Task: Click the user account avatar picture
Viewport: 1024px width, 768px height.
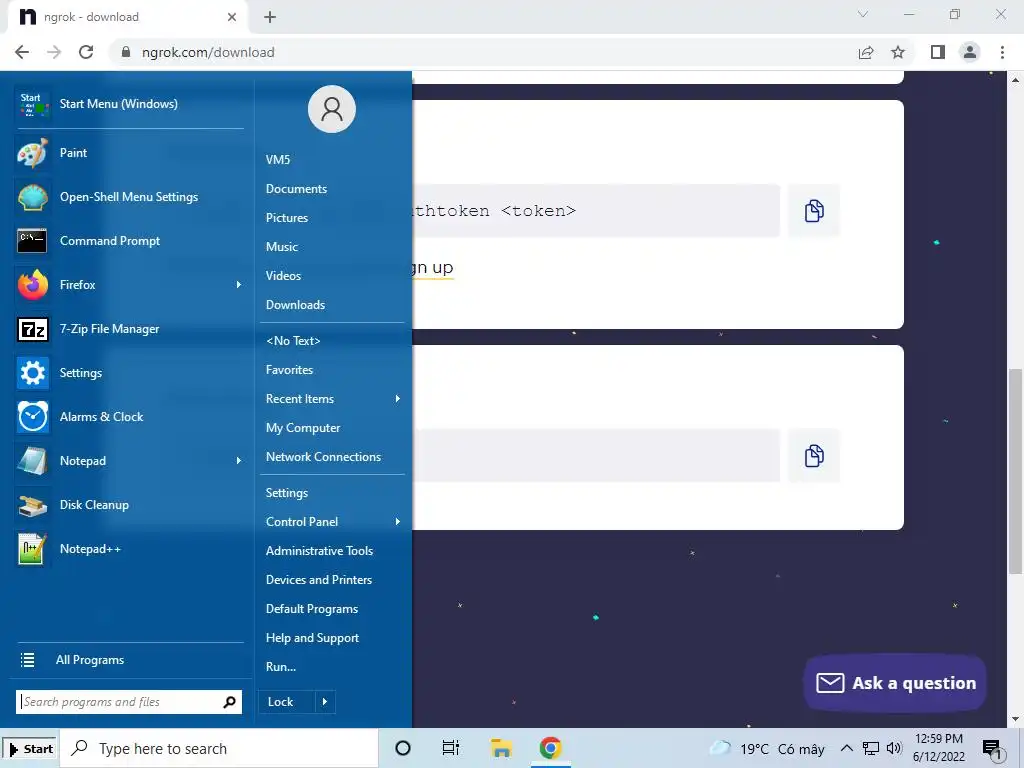Action: coord(332,109)
